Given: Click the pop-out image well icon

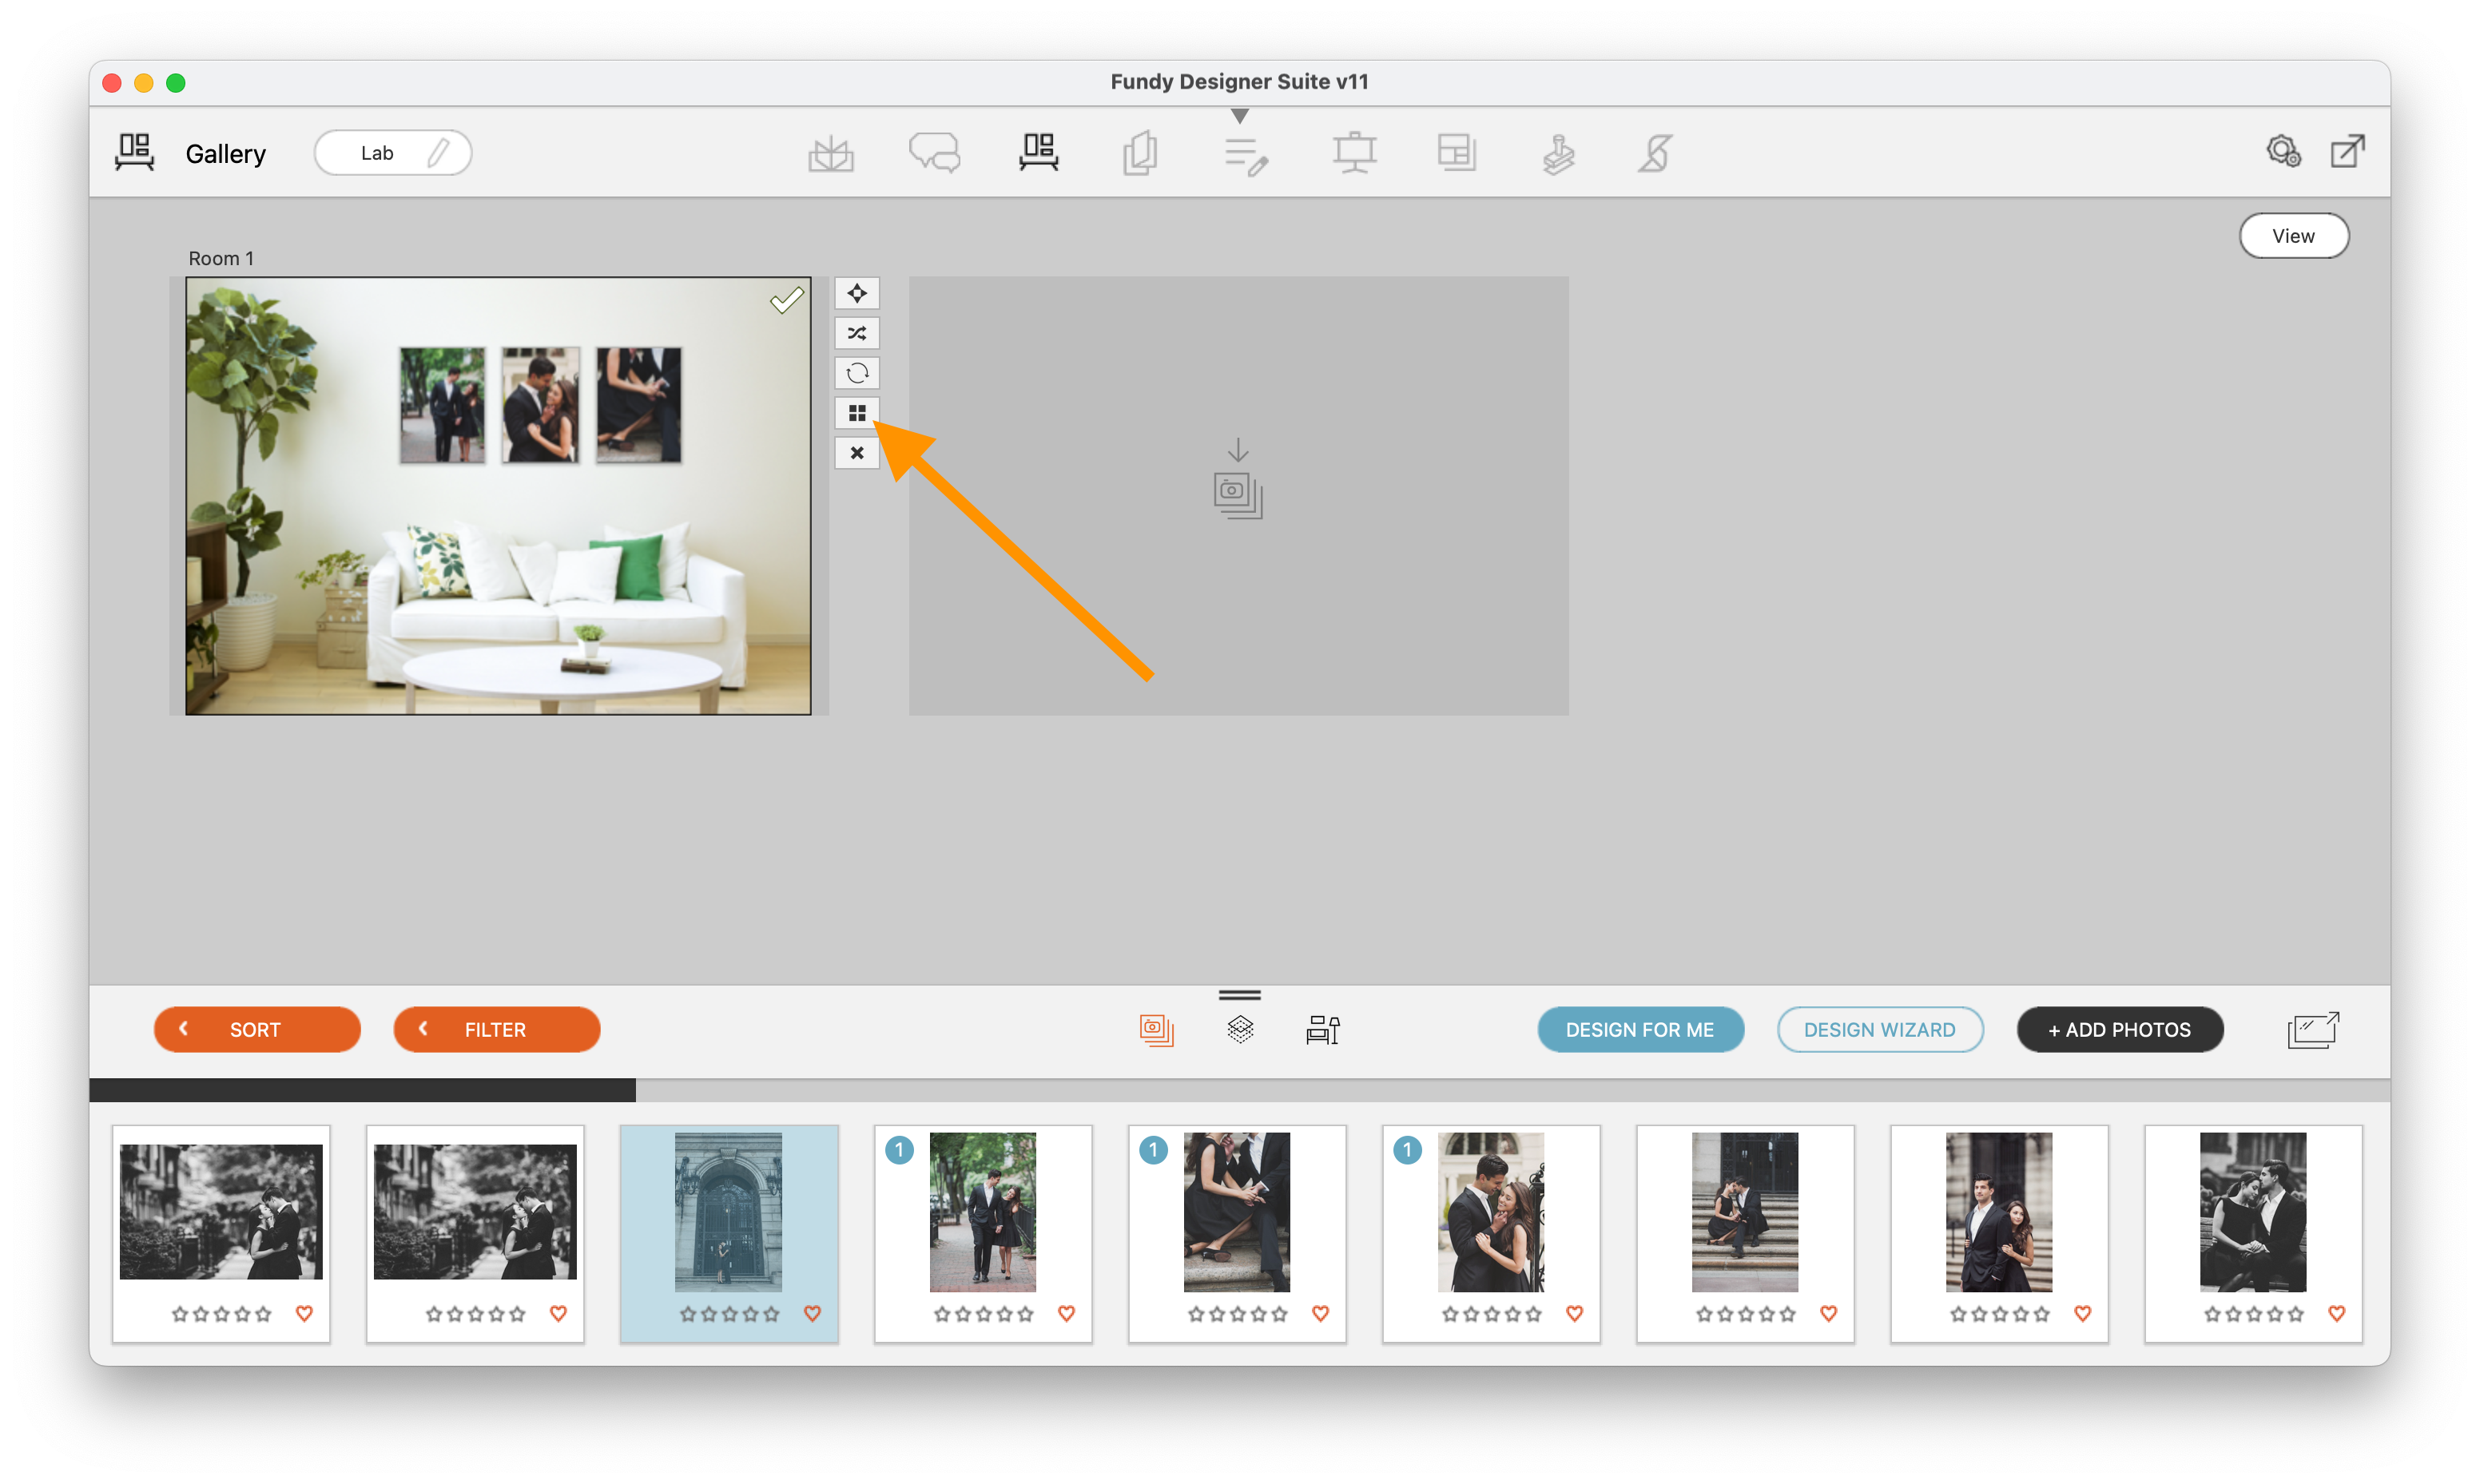Looking at the screenshot, I should click(2313, 1029).
